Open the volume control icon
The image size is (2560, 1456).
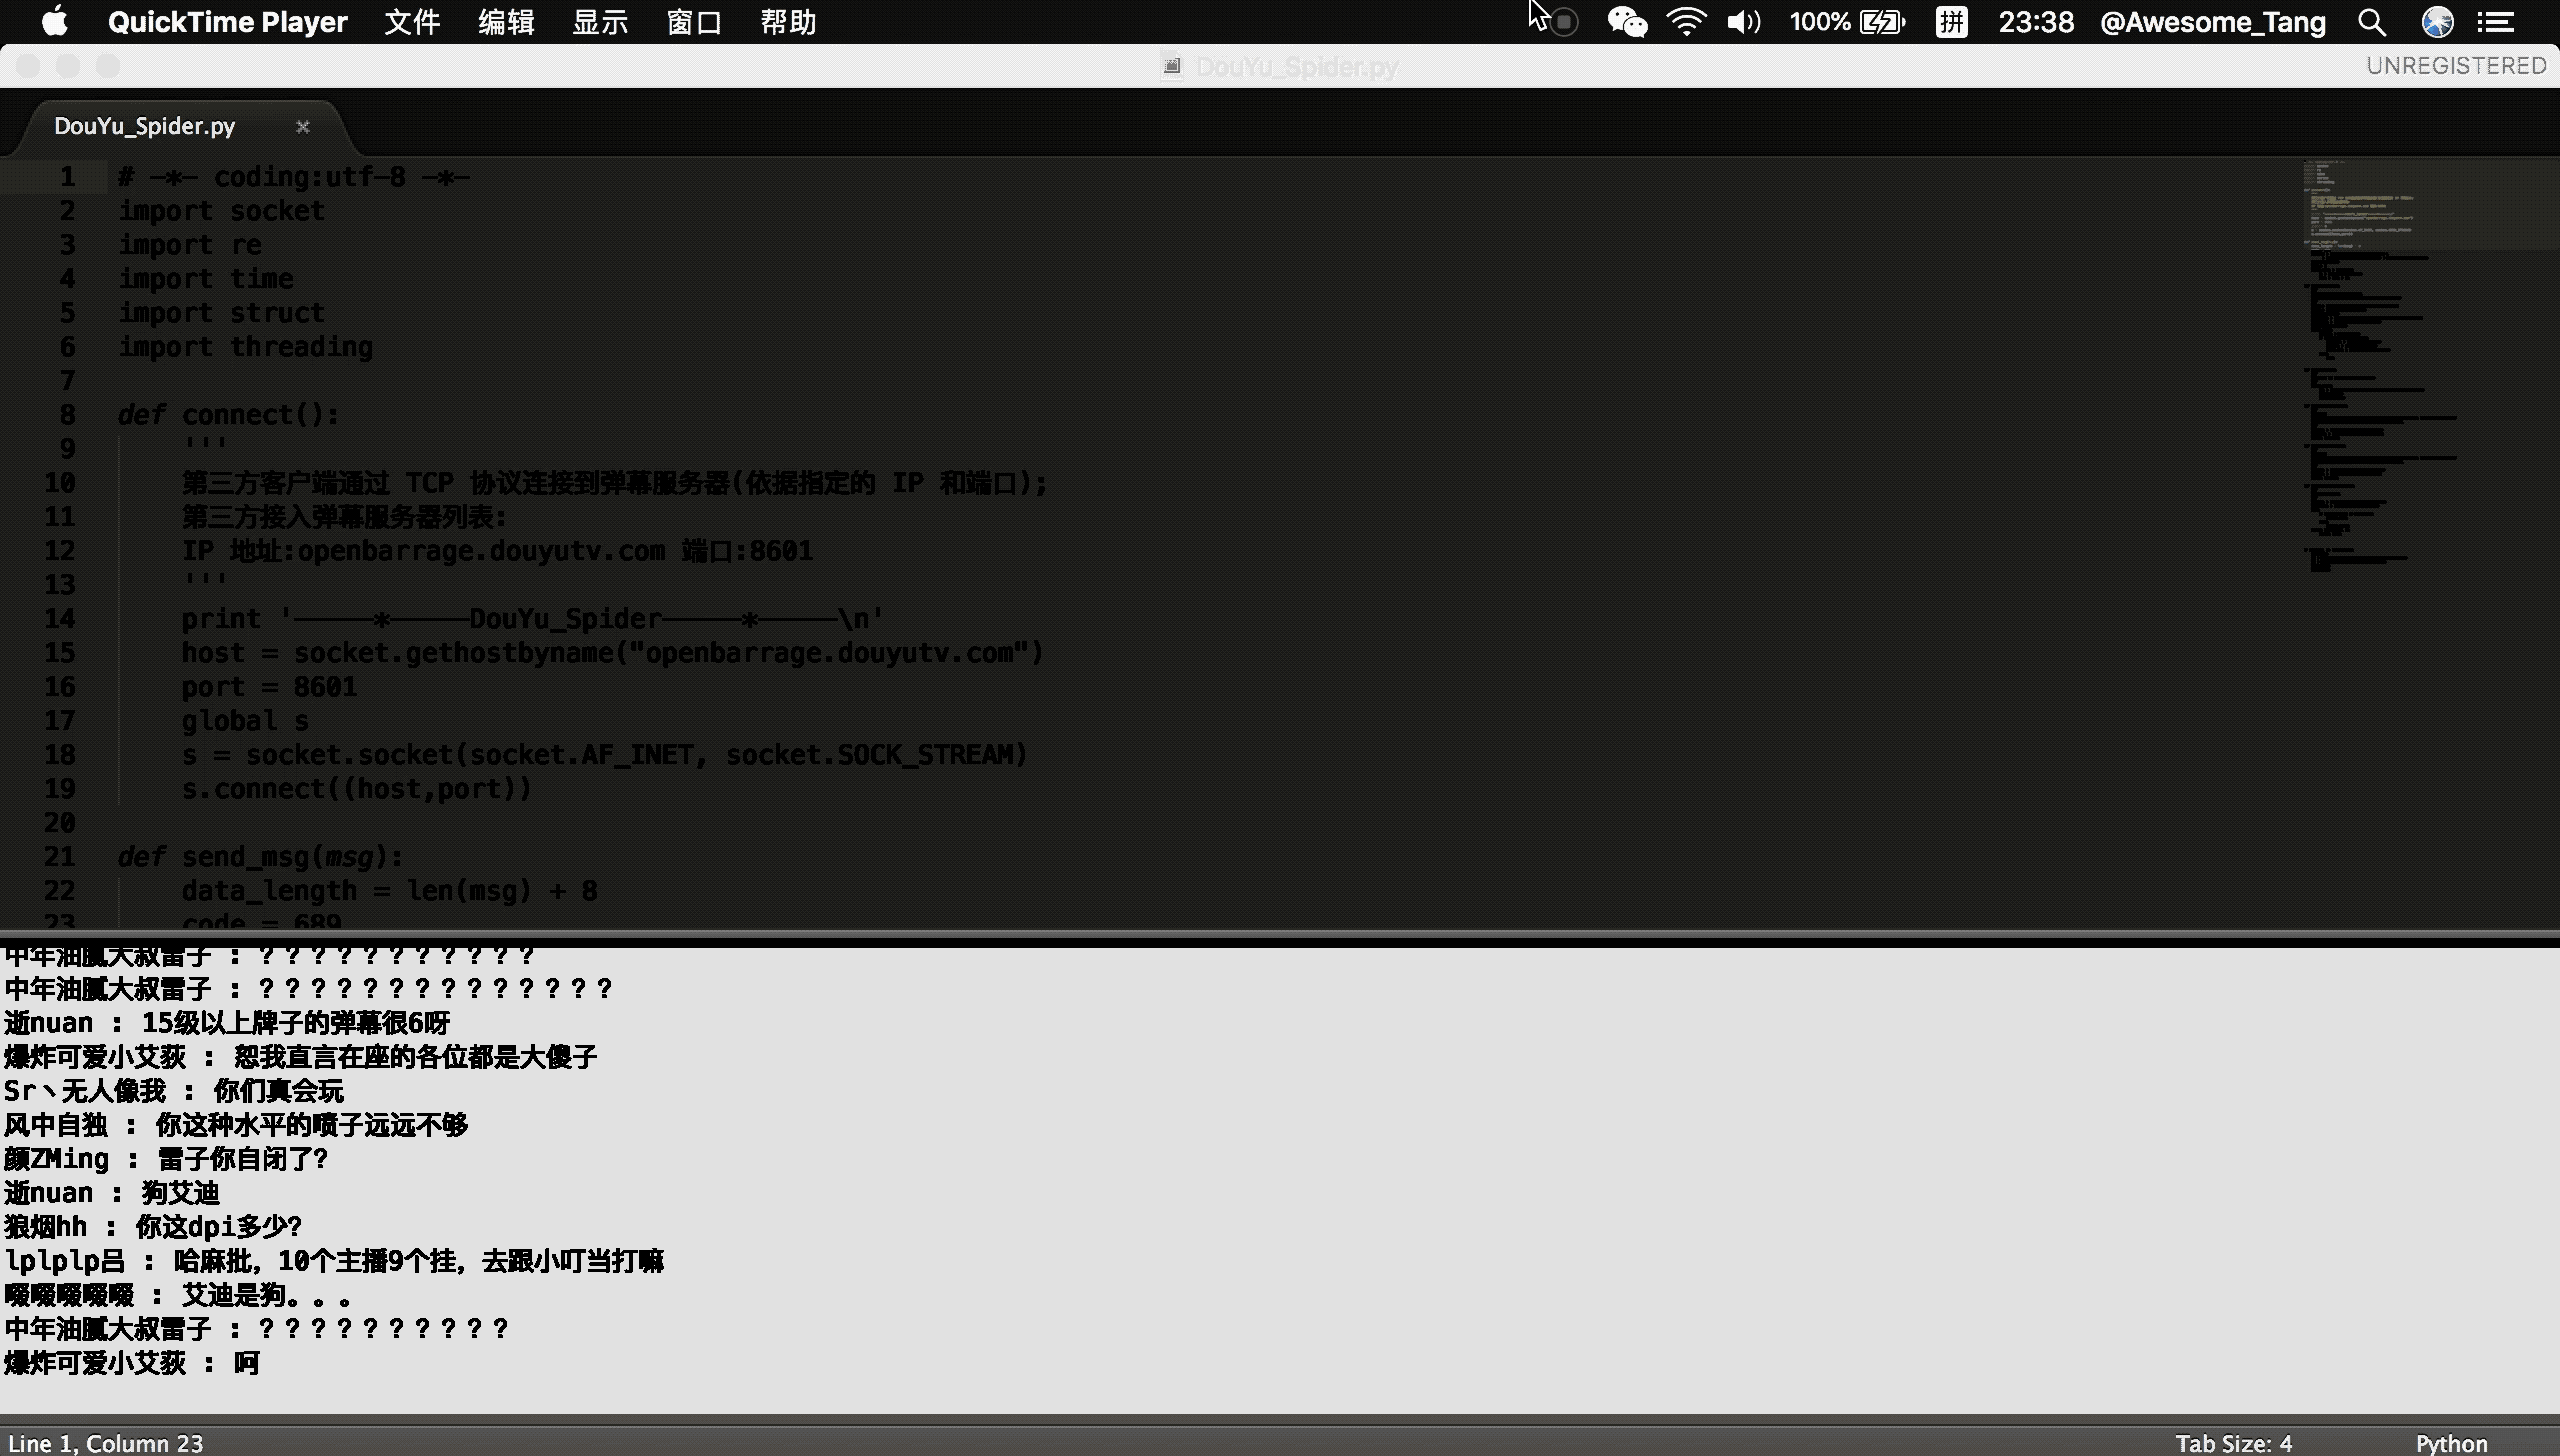point(1744,22)
